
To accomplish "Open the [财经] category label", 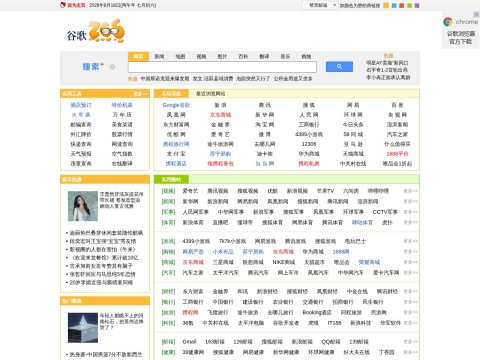I will 168,291.
